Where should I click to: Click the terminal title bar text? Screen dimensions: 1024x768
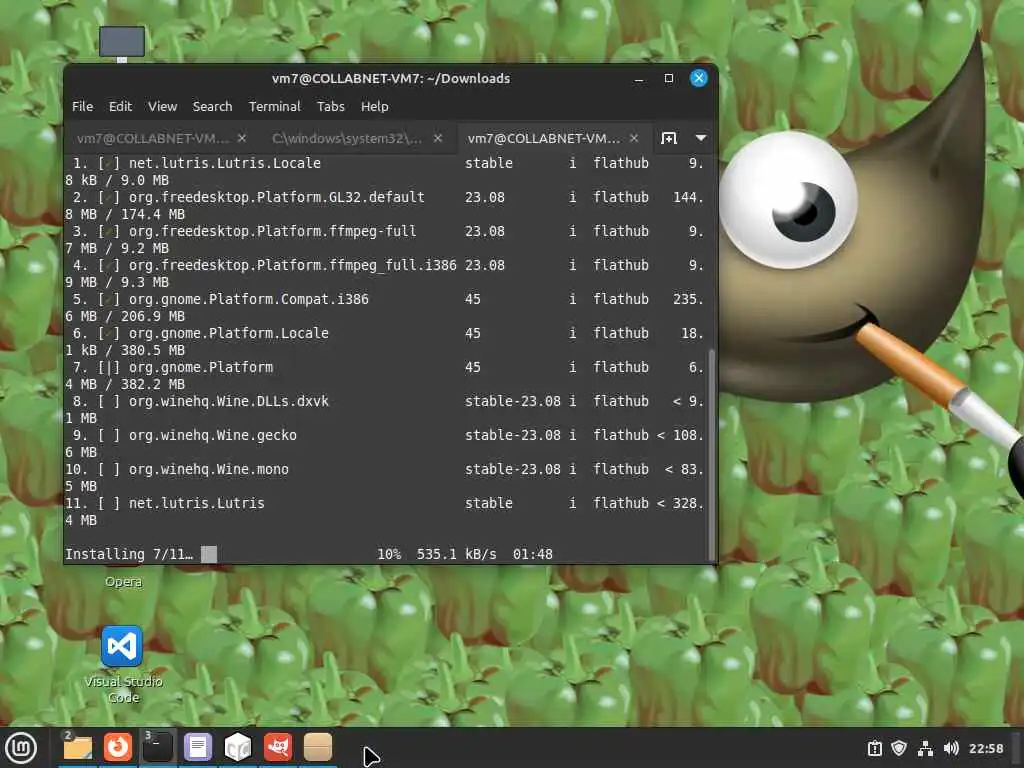coord(391,78)
